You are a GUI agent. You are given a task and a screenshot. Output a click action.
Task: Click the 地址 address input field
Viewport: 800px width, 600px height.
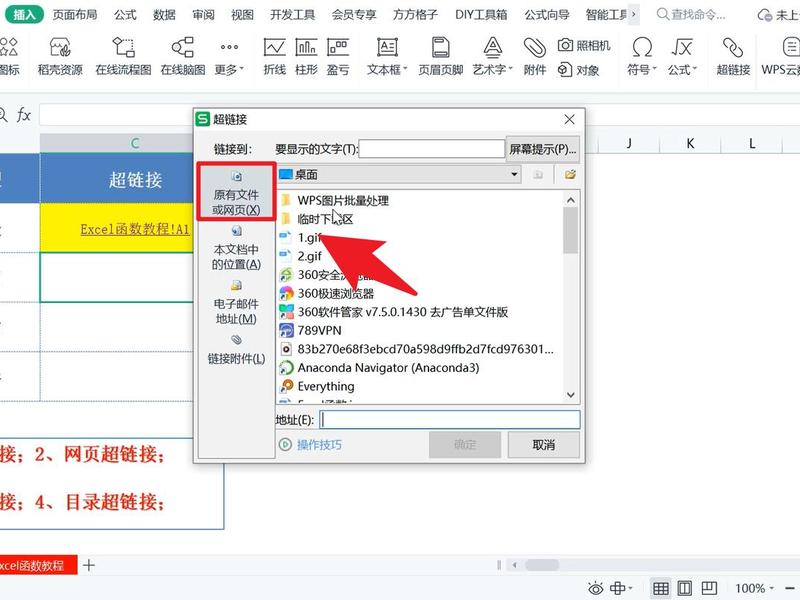click(x=450, y=420)
